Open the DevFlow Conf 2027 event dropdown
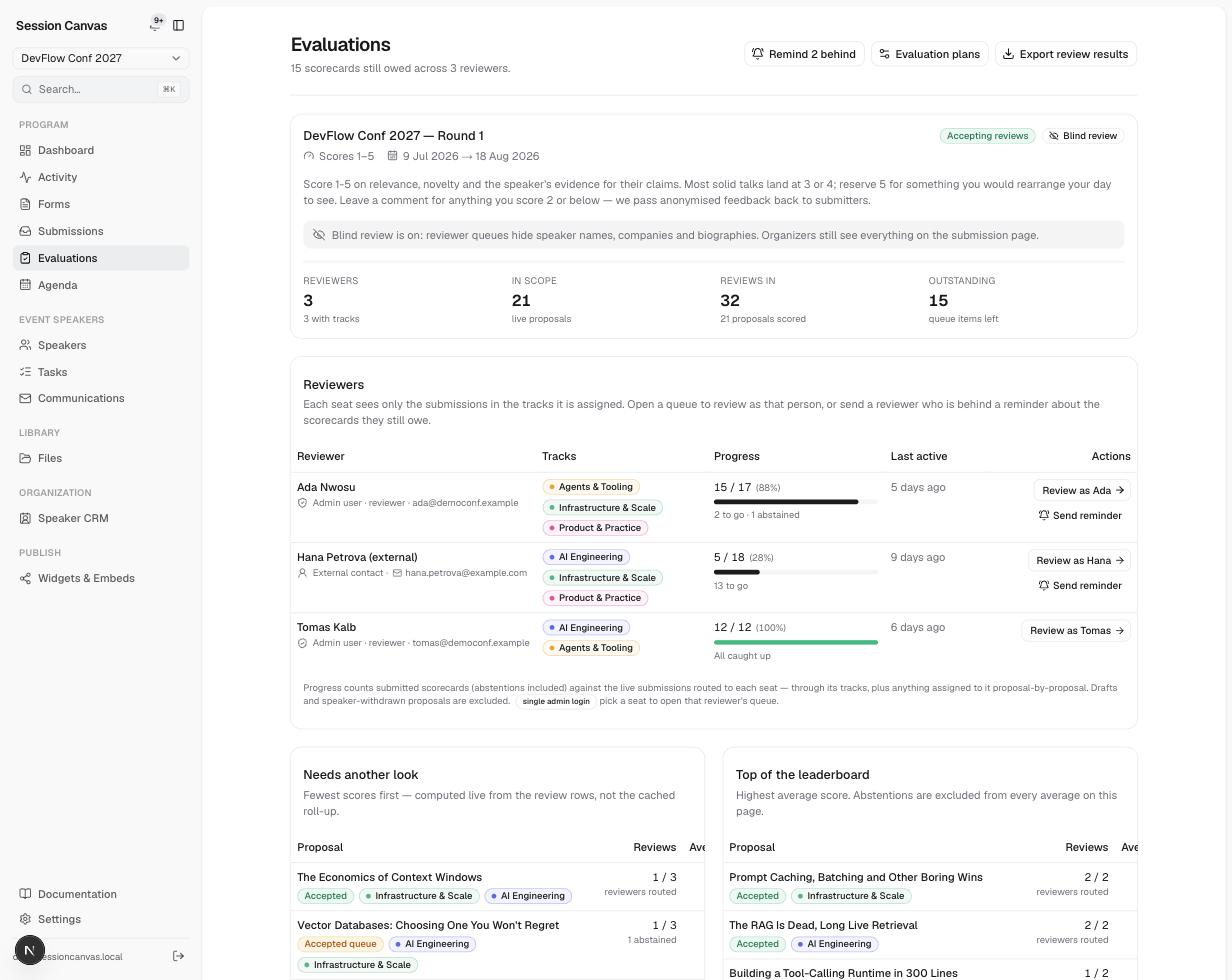 click(x=101, y=58)
